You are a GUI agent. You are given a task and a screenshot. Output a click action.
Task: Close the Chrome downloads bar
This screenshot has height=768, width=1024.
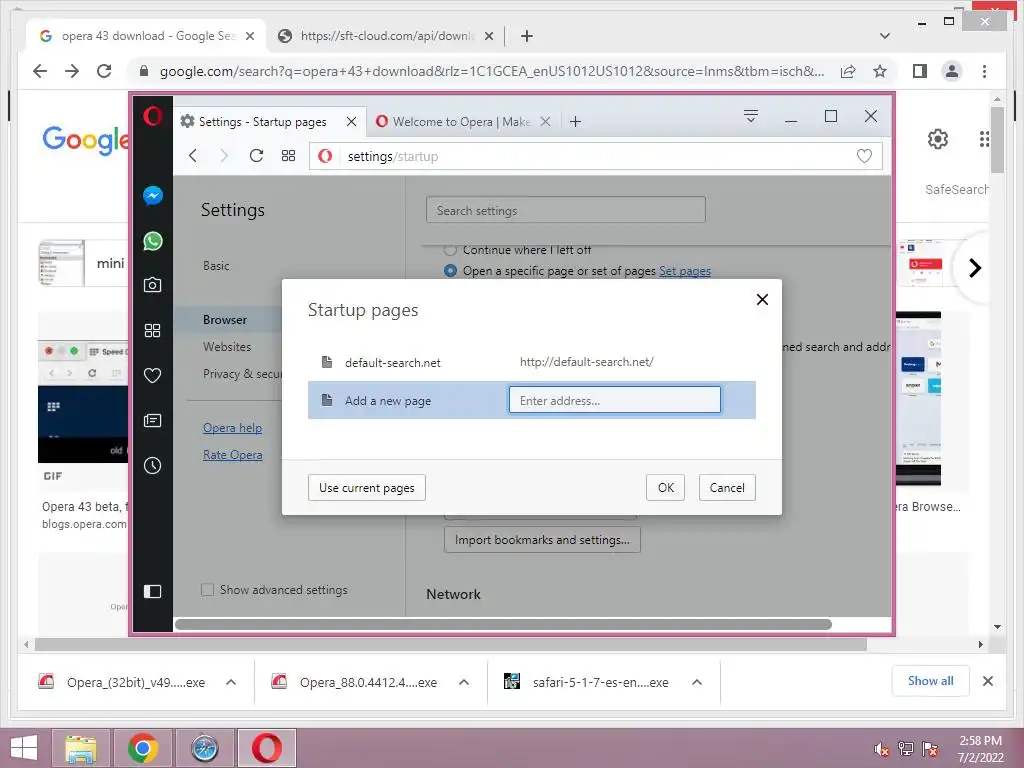click(987, 681)
